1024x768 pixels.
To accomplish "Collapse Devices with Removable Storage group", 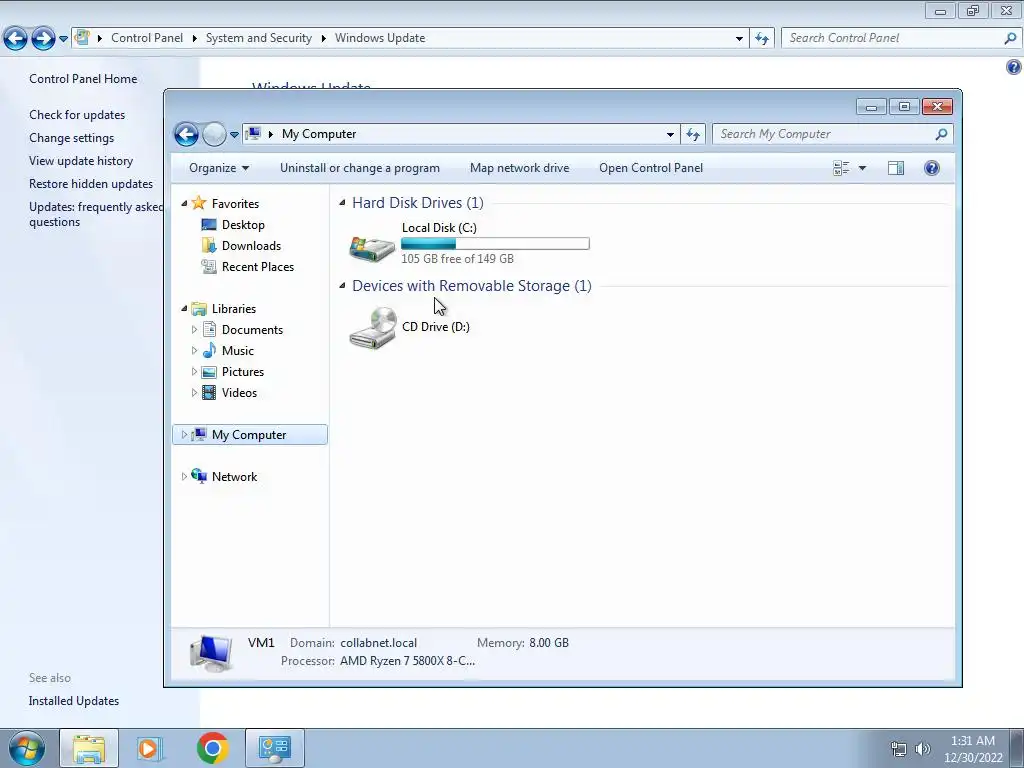I will tap(342, 286).
